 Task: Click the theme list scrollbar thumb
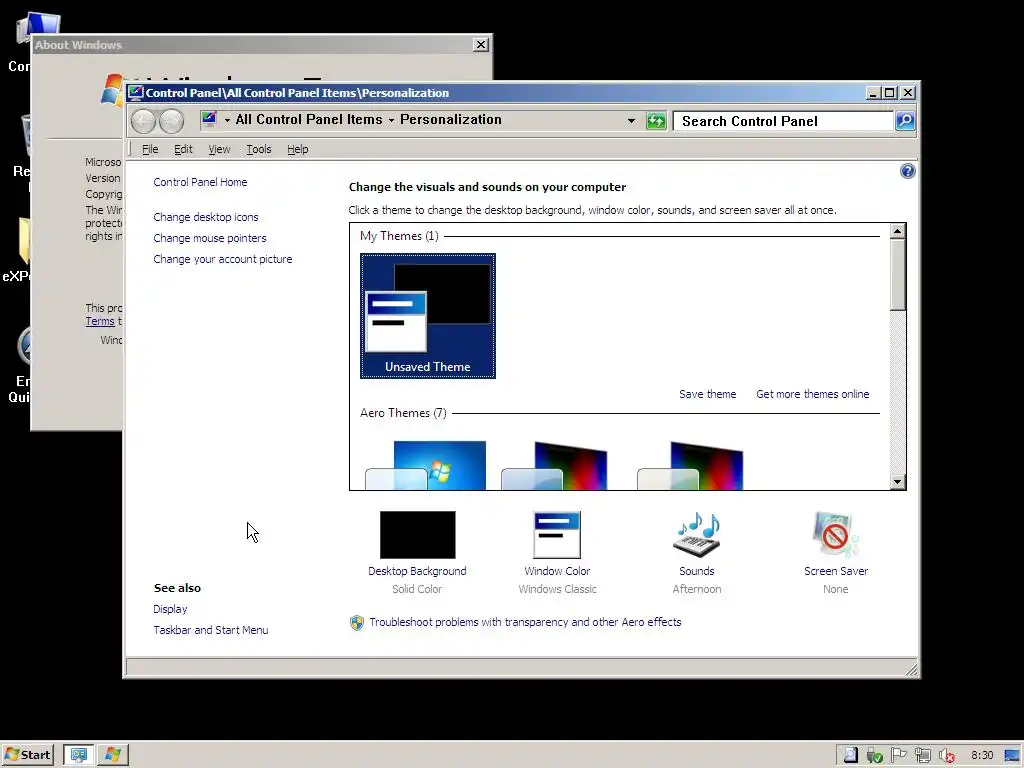point(897,275)
